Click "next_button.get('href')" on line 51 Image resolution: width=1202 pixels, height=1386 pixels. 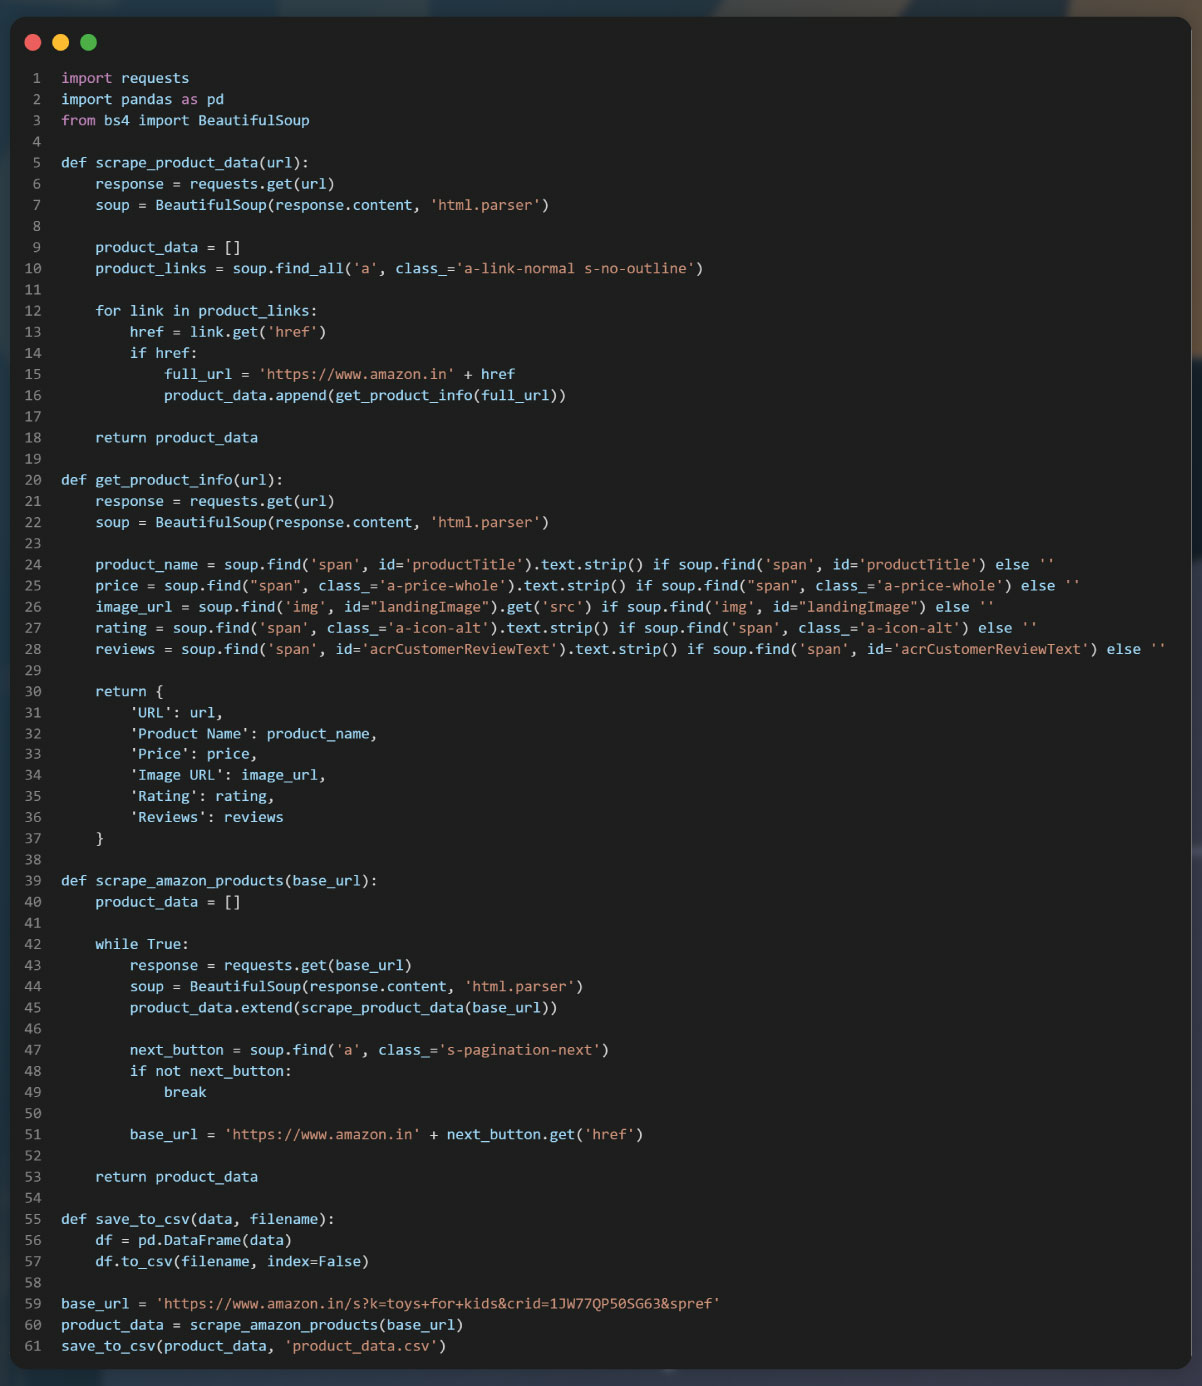[x=545, y=1134]
